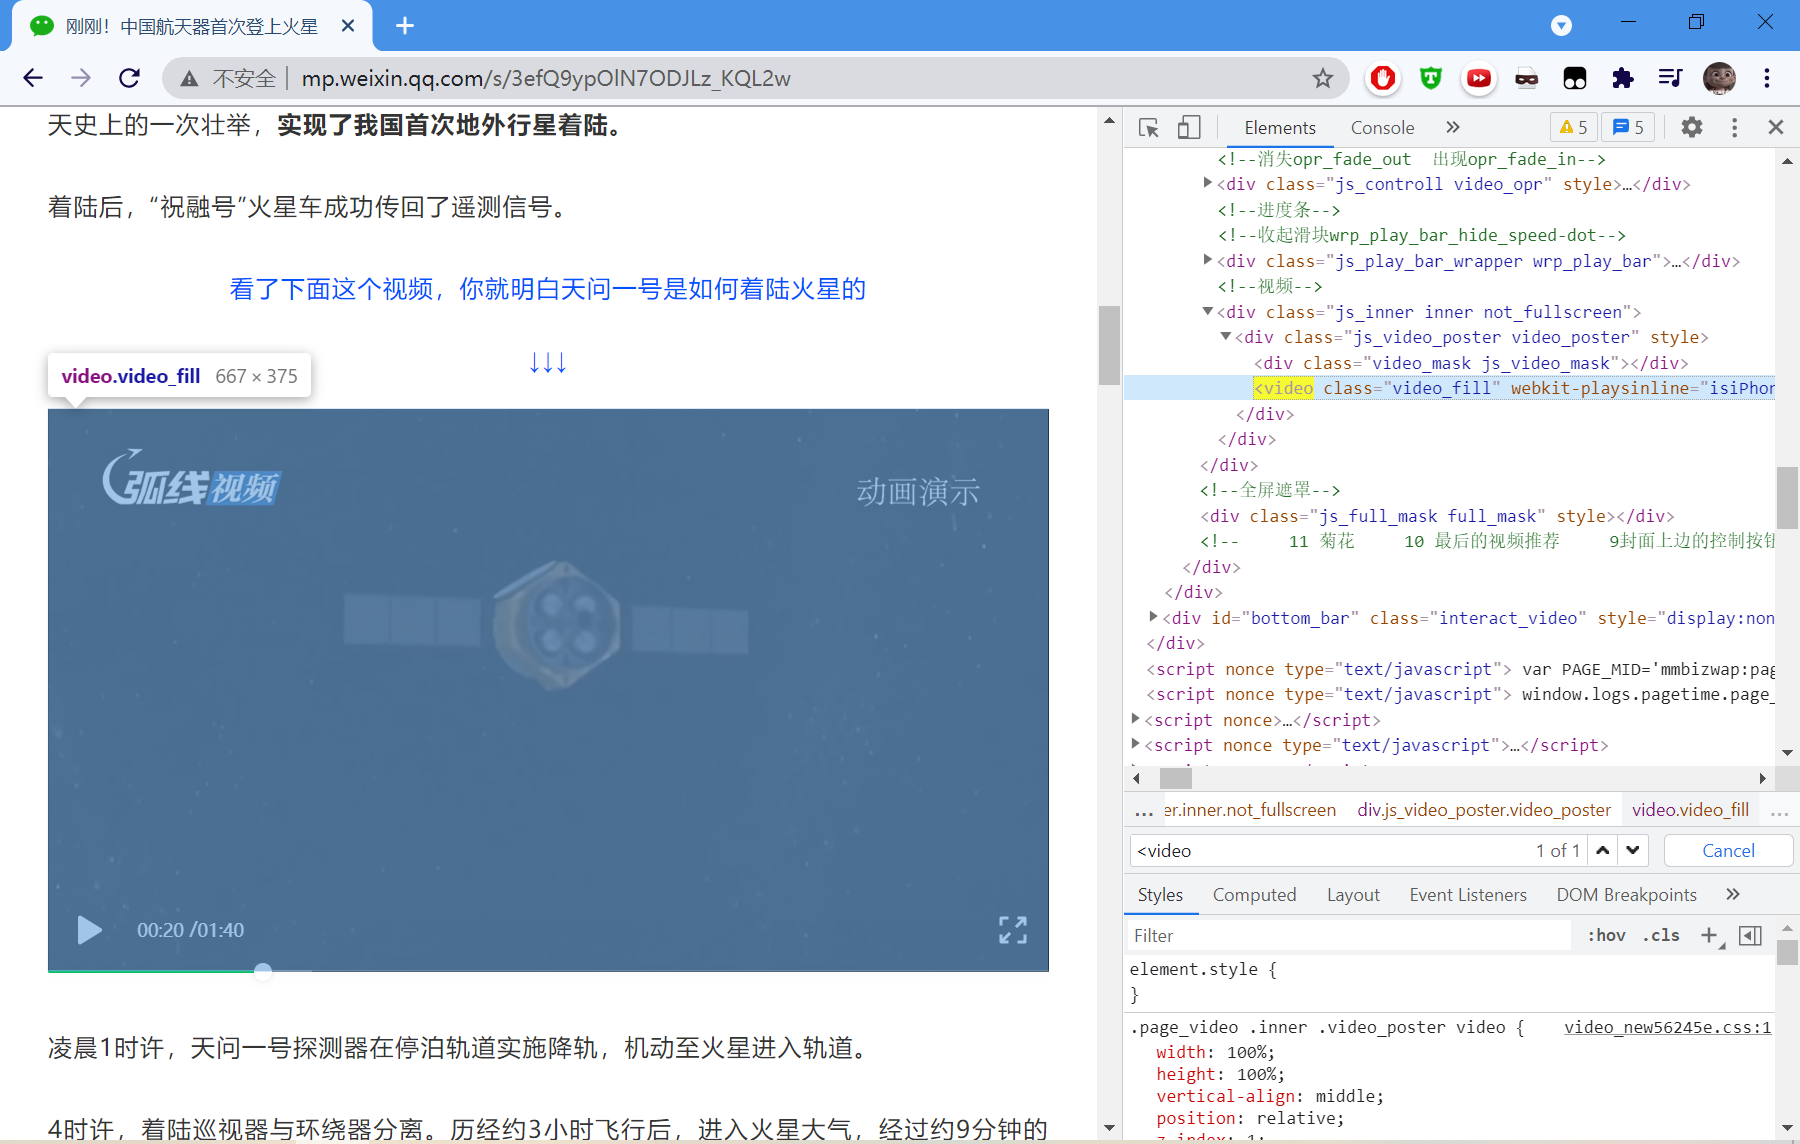
Task: Expand the js_play_bar_wrapper div
Action: 1208,260
